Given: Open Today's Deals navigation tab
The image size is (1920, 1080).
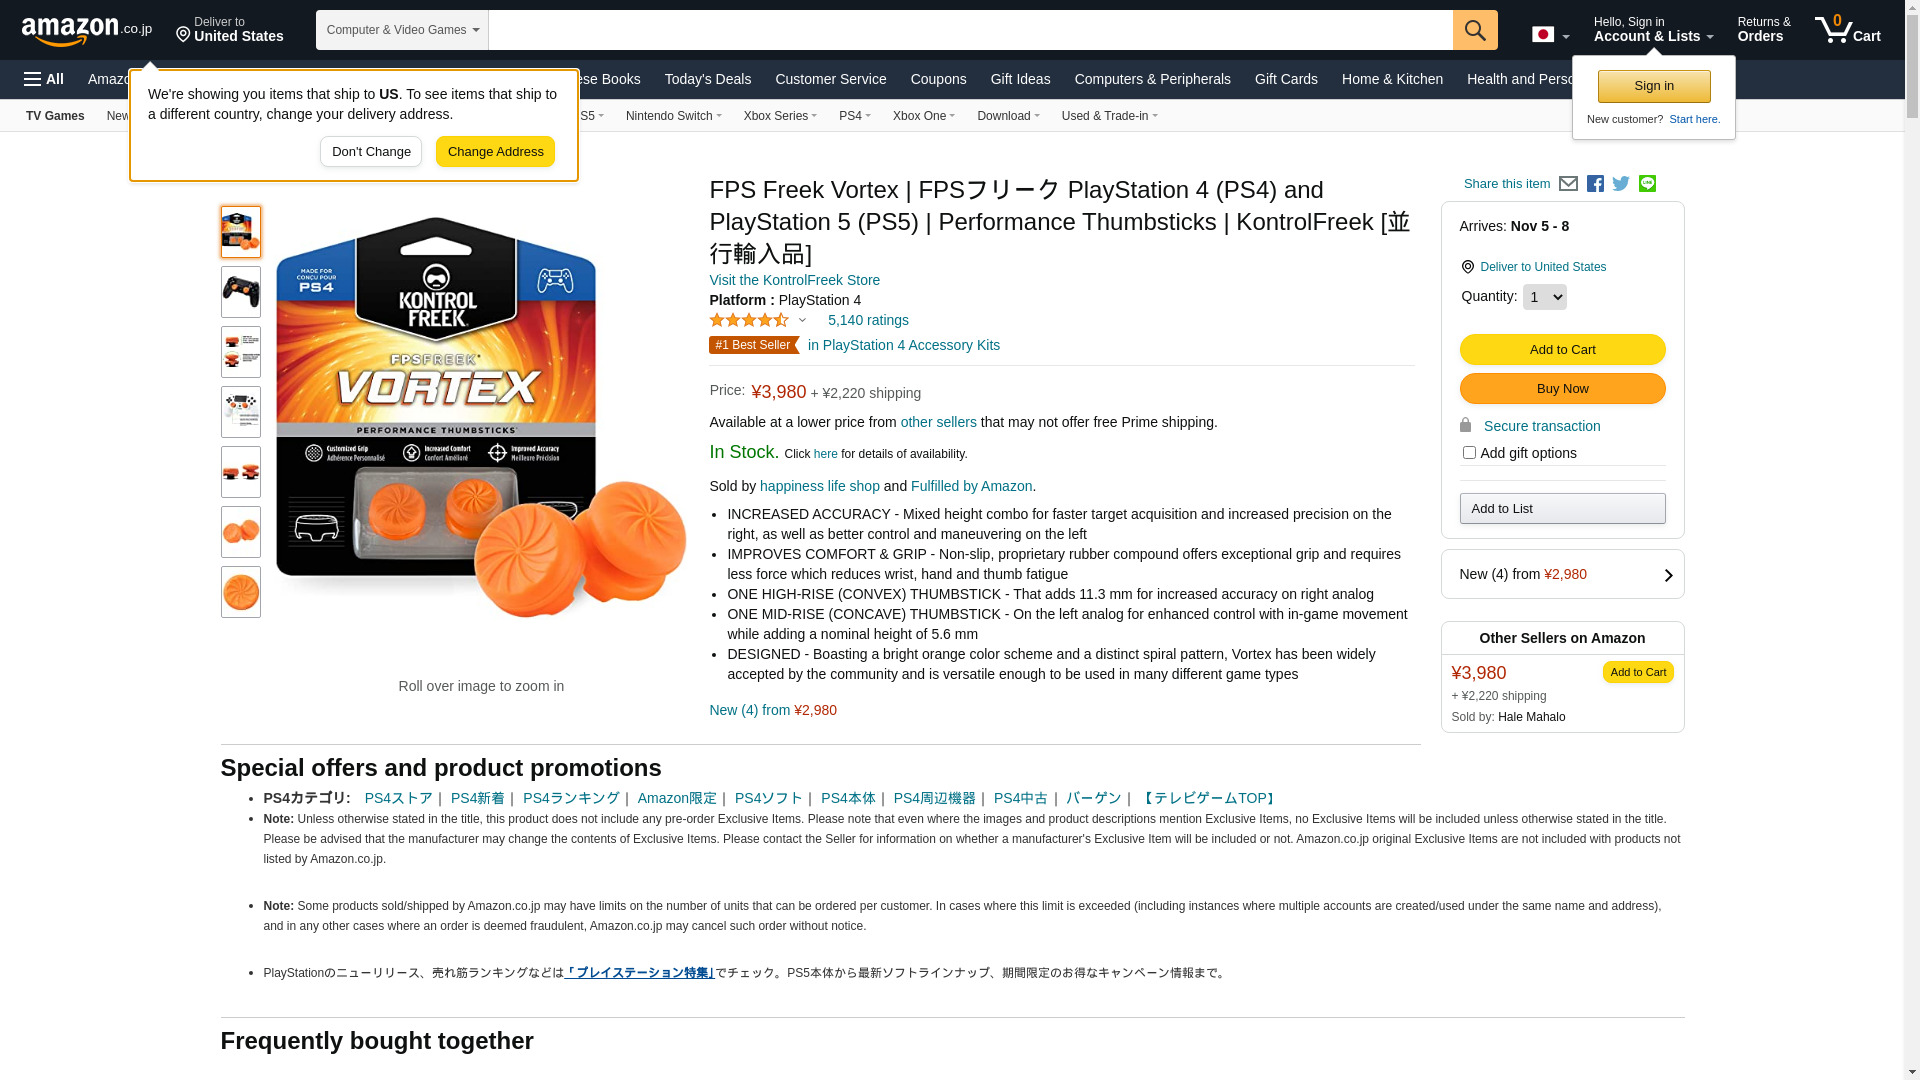Looking at the screenshot, I should tap(707, 79).
